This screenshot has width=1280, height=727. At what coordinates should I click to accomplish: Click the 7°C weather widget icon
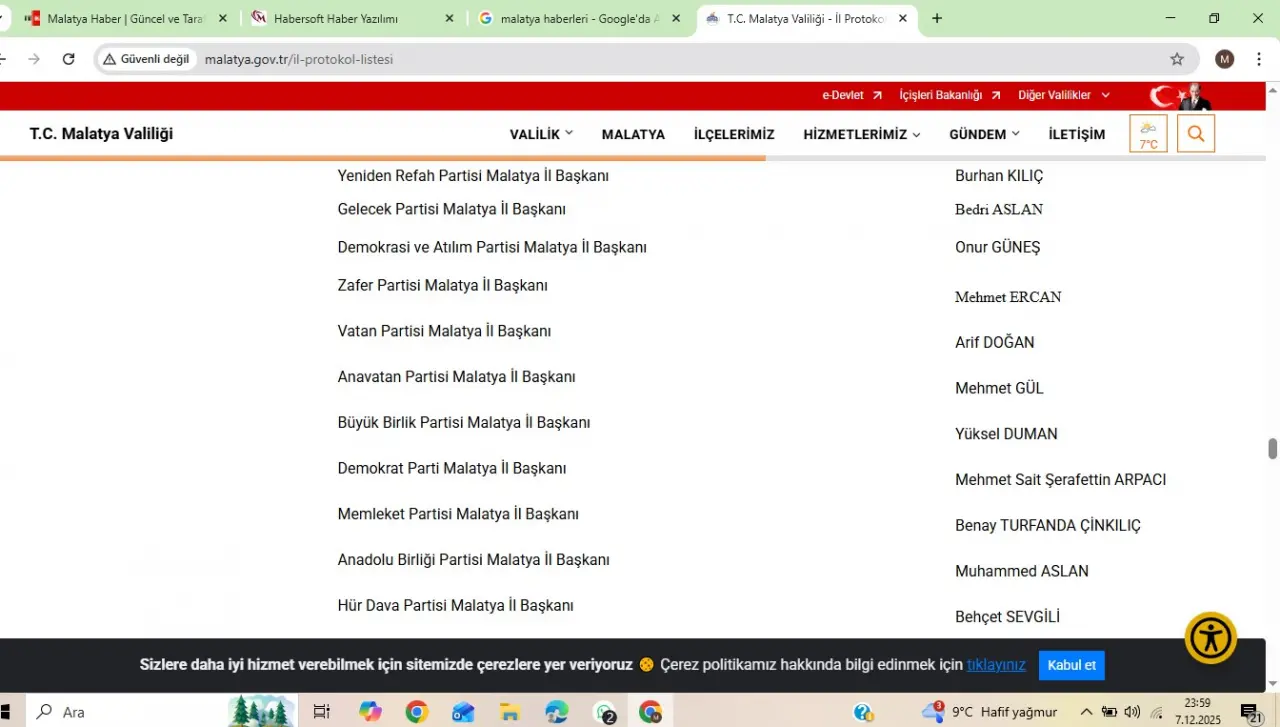(x=1148, y=134)
